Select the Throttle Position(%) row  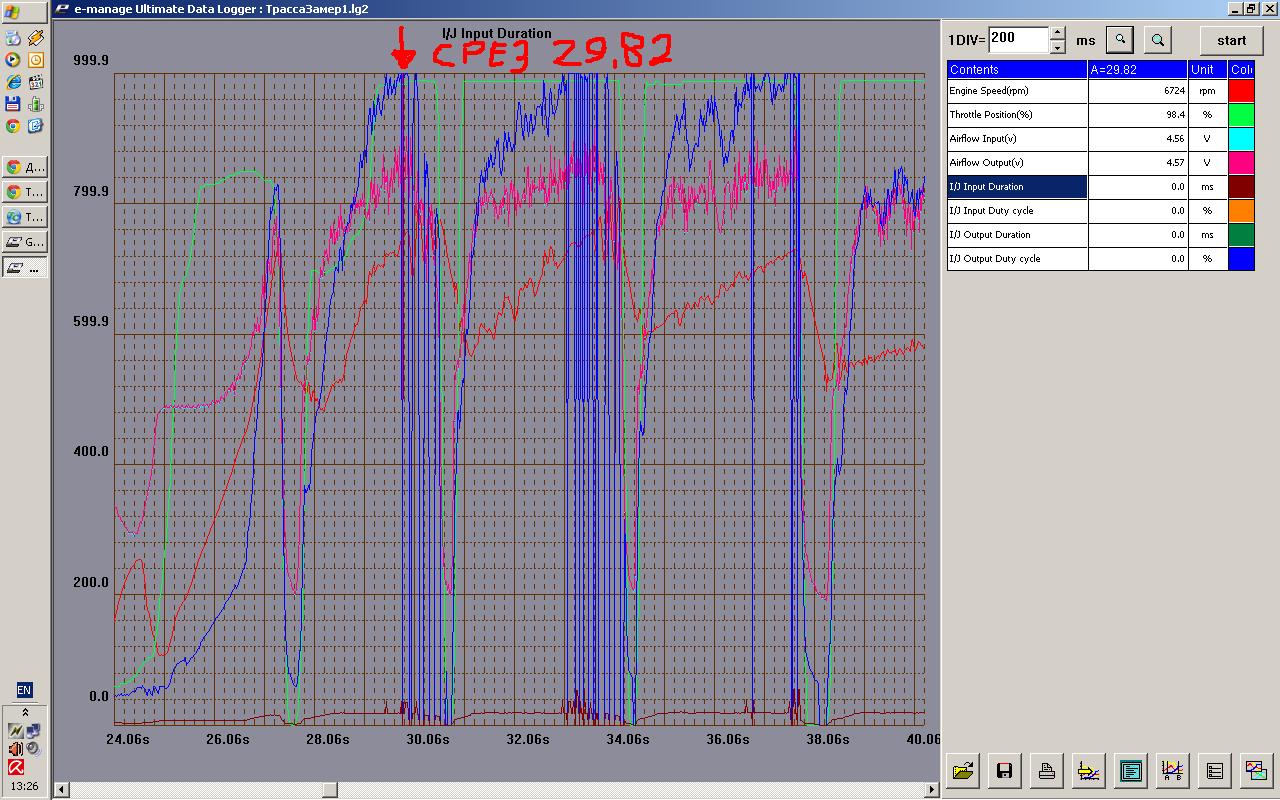point(1017,115)
